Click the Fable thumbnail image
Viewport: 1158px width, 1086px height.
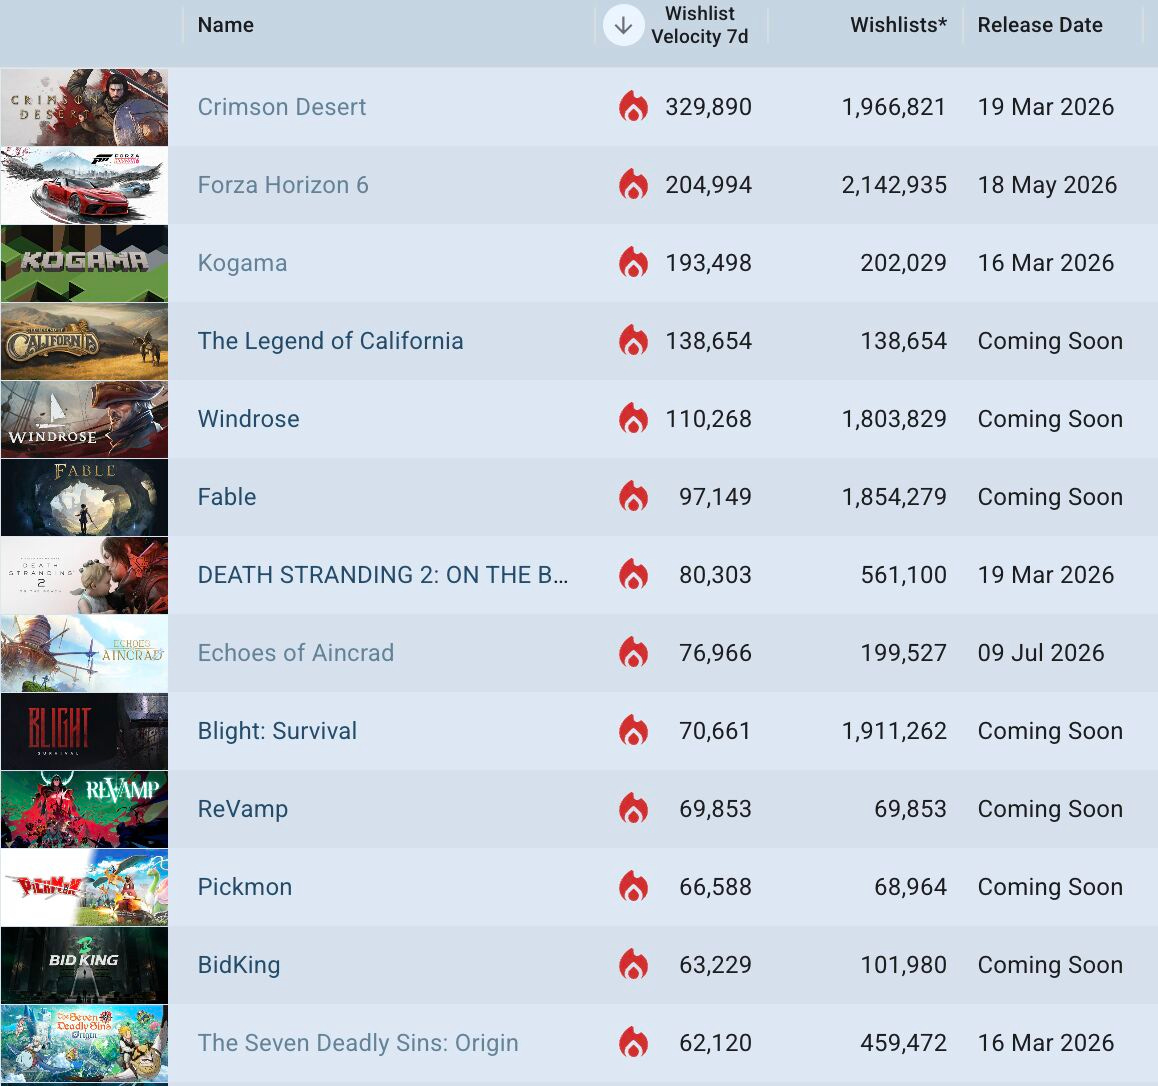(84, 497)
